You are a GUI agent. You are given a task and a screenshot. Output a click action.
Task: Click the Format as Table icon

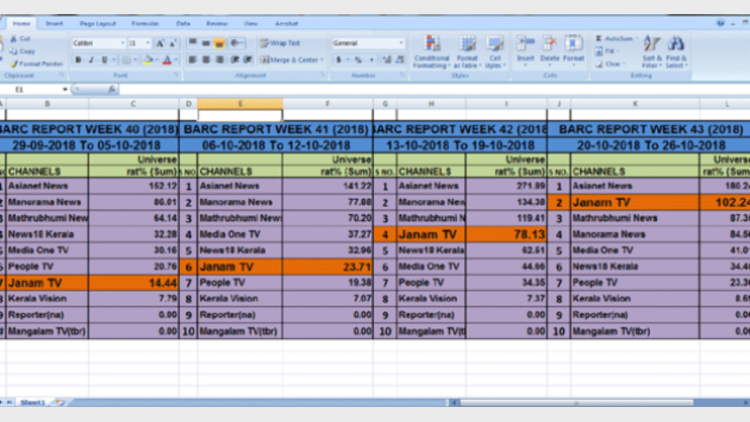tap(467, 49)
